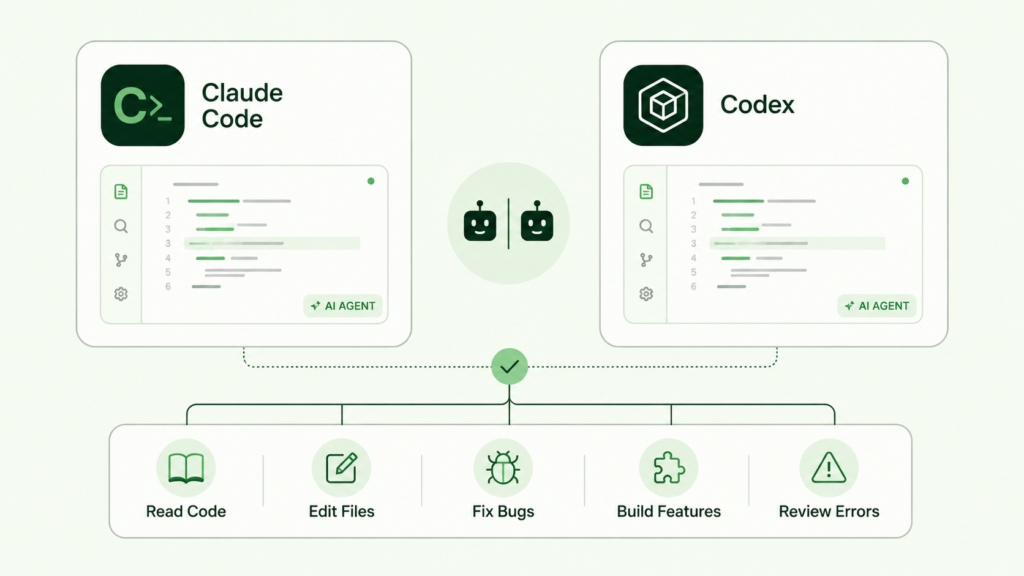Select the highlighted code line in Claude Code editor

(x=272, y=243)
